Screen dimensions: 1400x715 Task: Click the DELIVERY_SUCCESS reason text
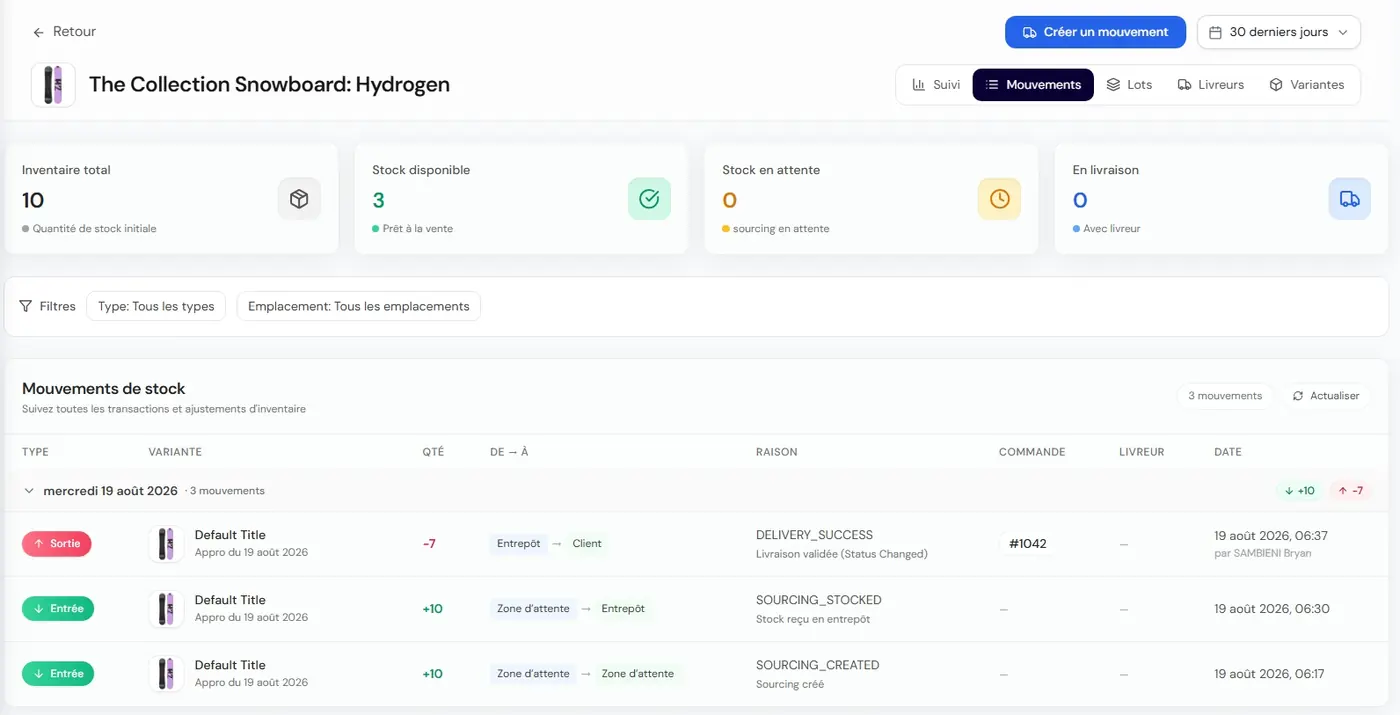(x=814, y=535)
